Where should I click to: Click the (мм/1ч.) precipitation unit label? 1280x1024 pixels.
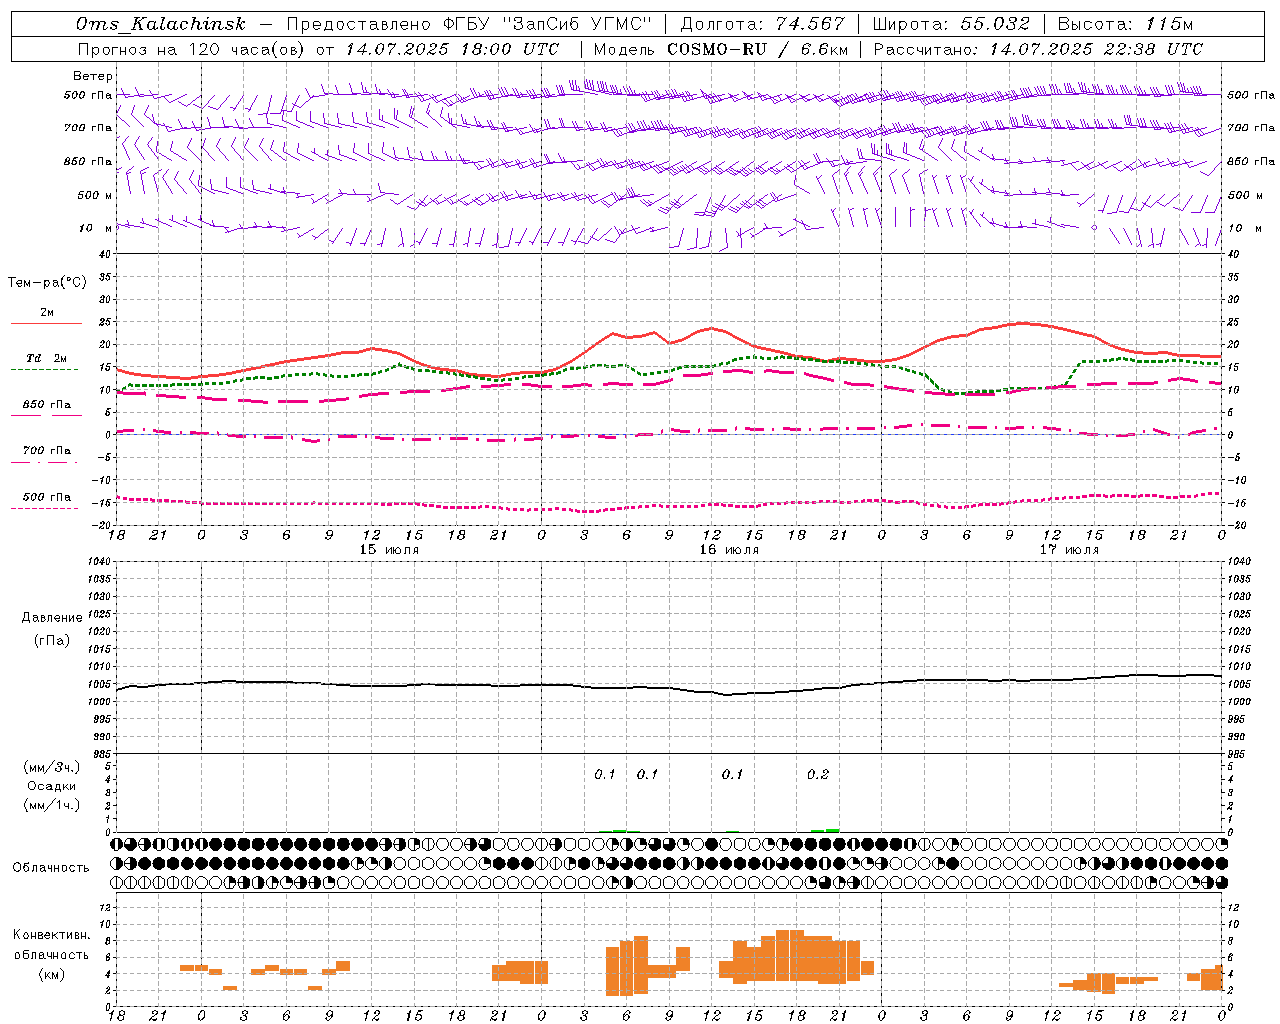tap(52, 805)
